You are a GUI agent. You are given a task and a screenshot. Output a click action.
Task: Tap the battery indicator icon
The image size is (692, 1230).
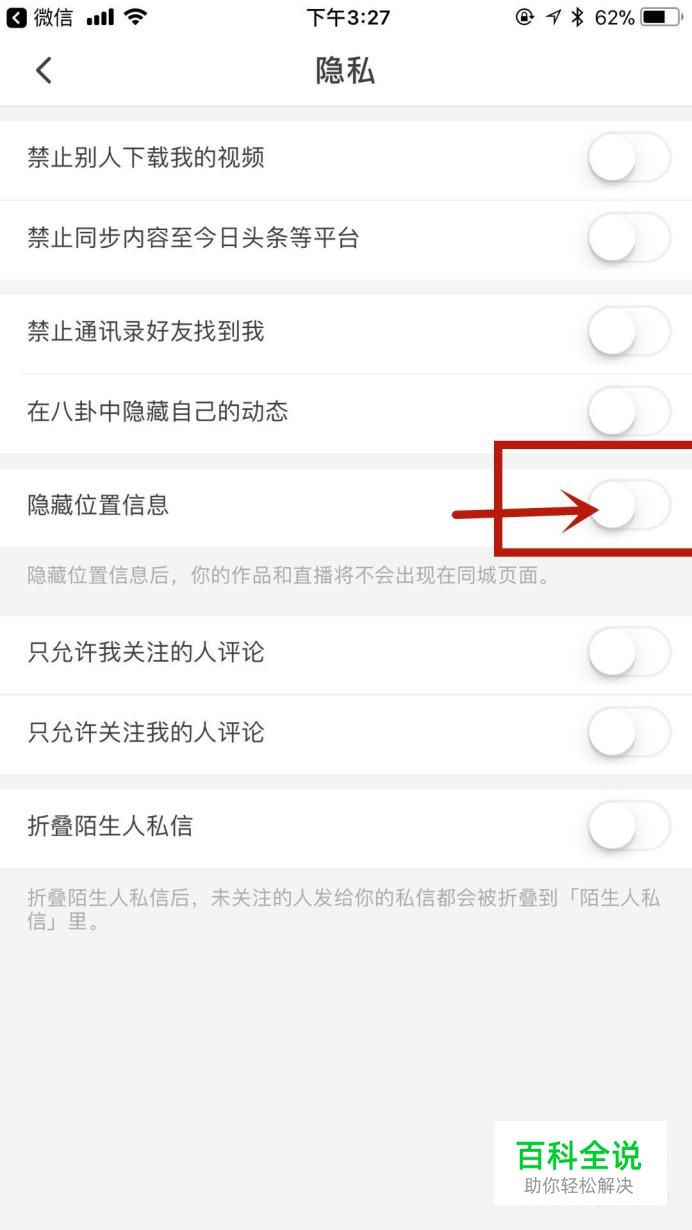[662, 17]
